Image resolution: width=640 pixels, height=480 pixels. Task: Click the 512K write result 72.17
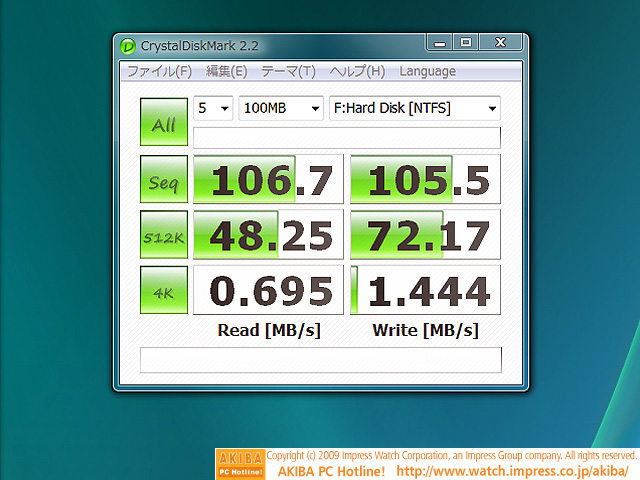pyautogui.click(x=425, y=234)
